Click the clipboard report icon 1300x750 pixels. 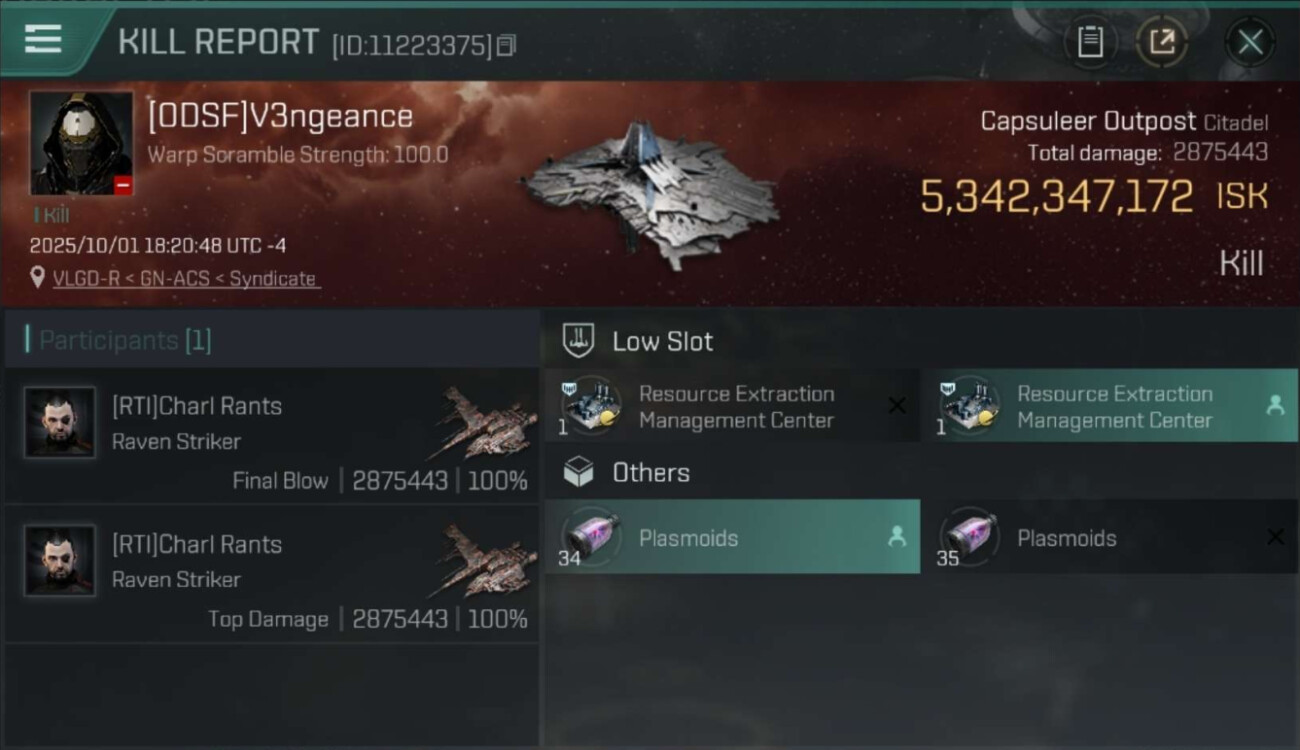1089,42
